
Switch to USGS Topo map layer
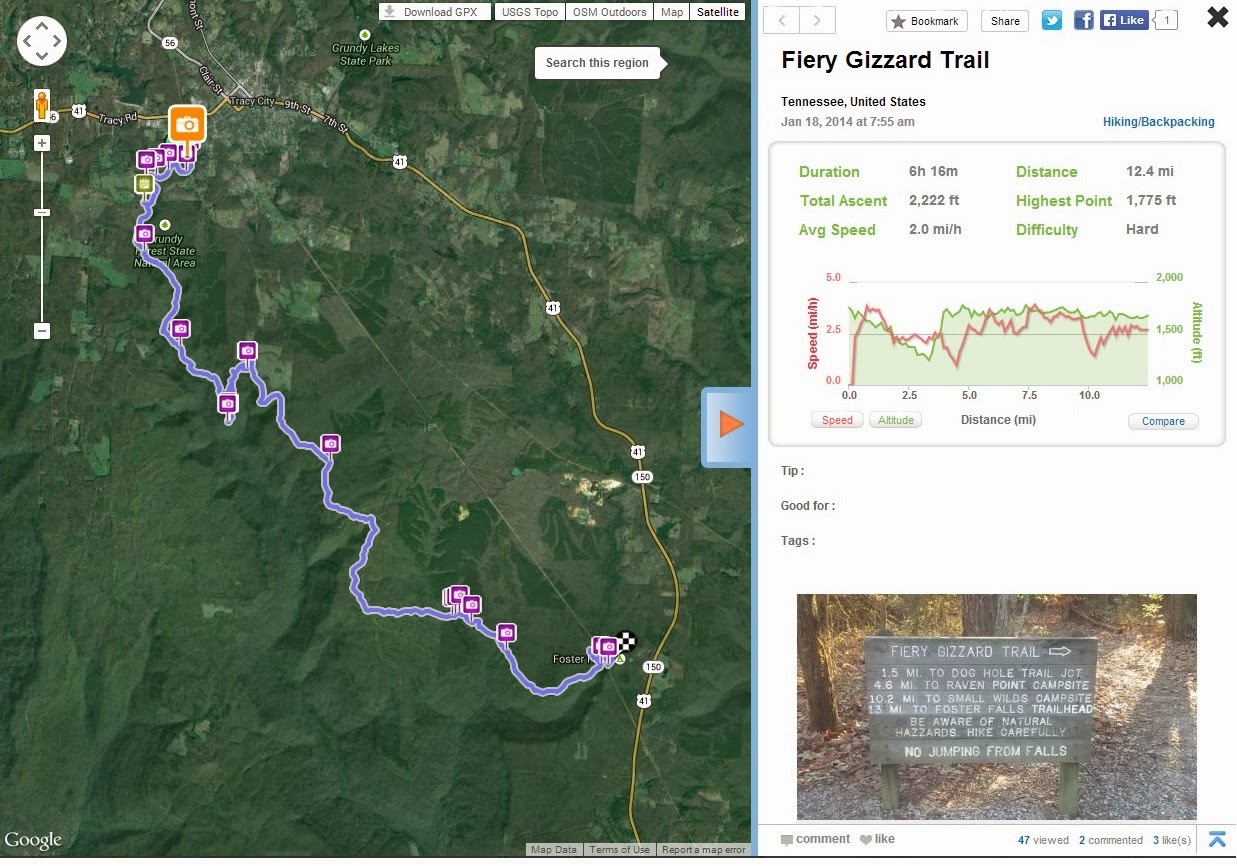[529, 11]
